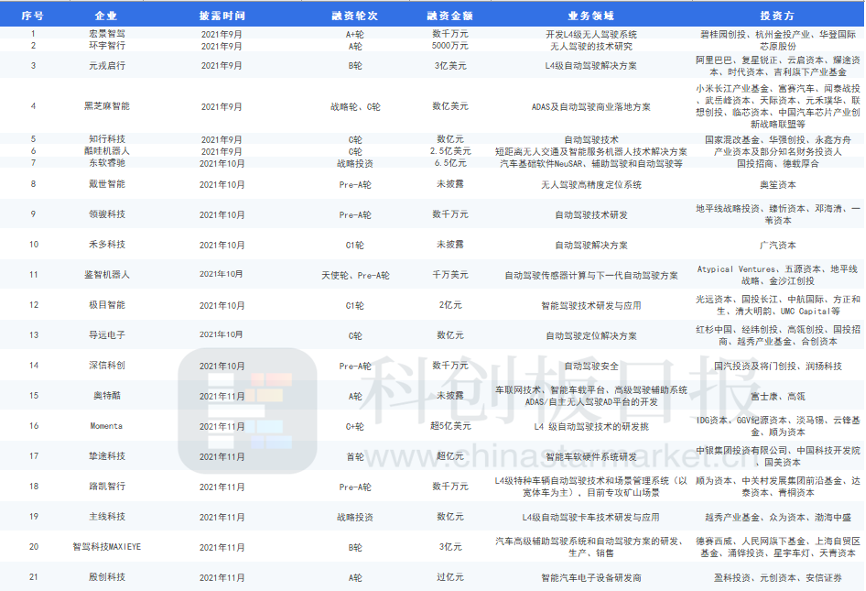Select company cell 殷创科技
The width and height of the screenshot is (866, 591).
point(107,577)
